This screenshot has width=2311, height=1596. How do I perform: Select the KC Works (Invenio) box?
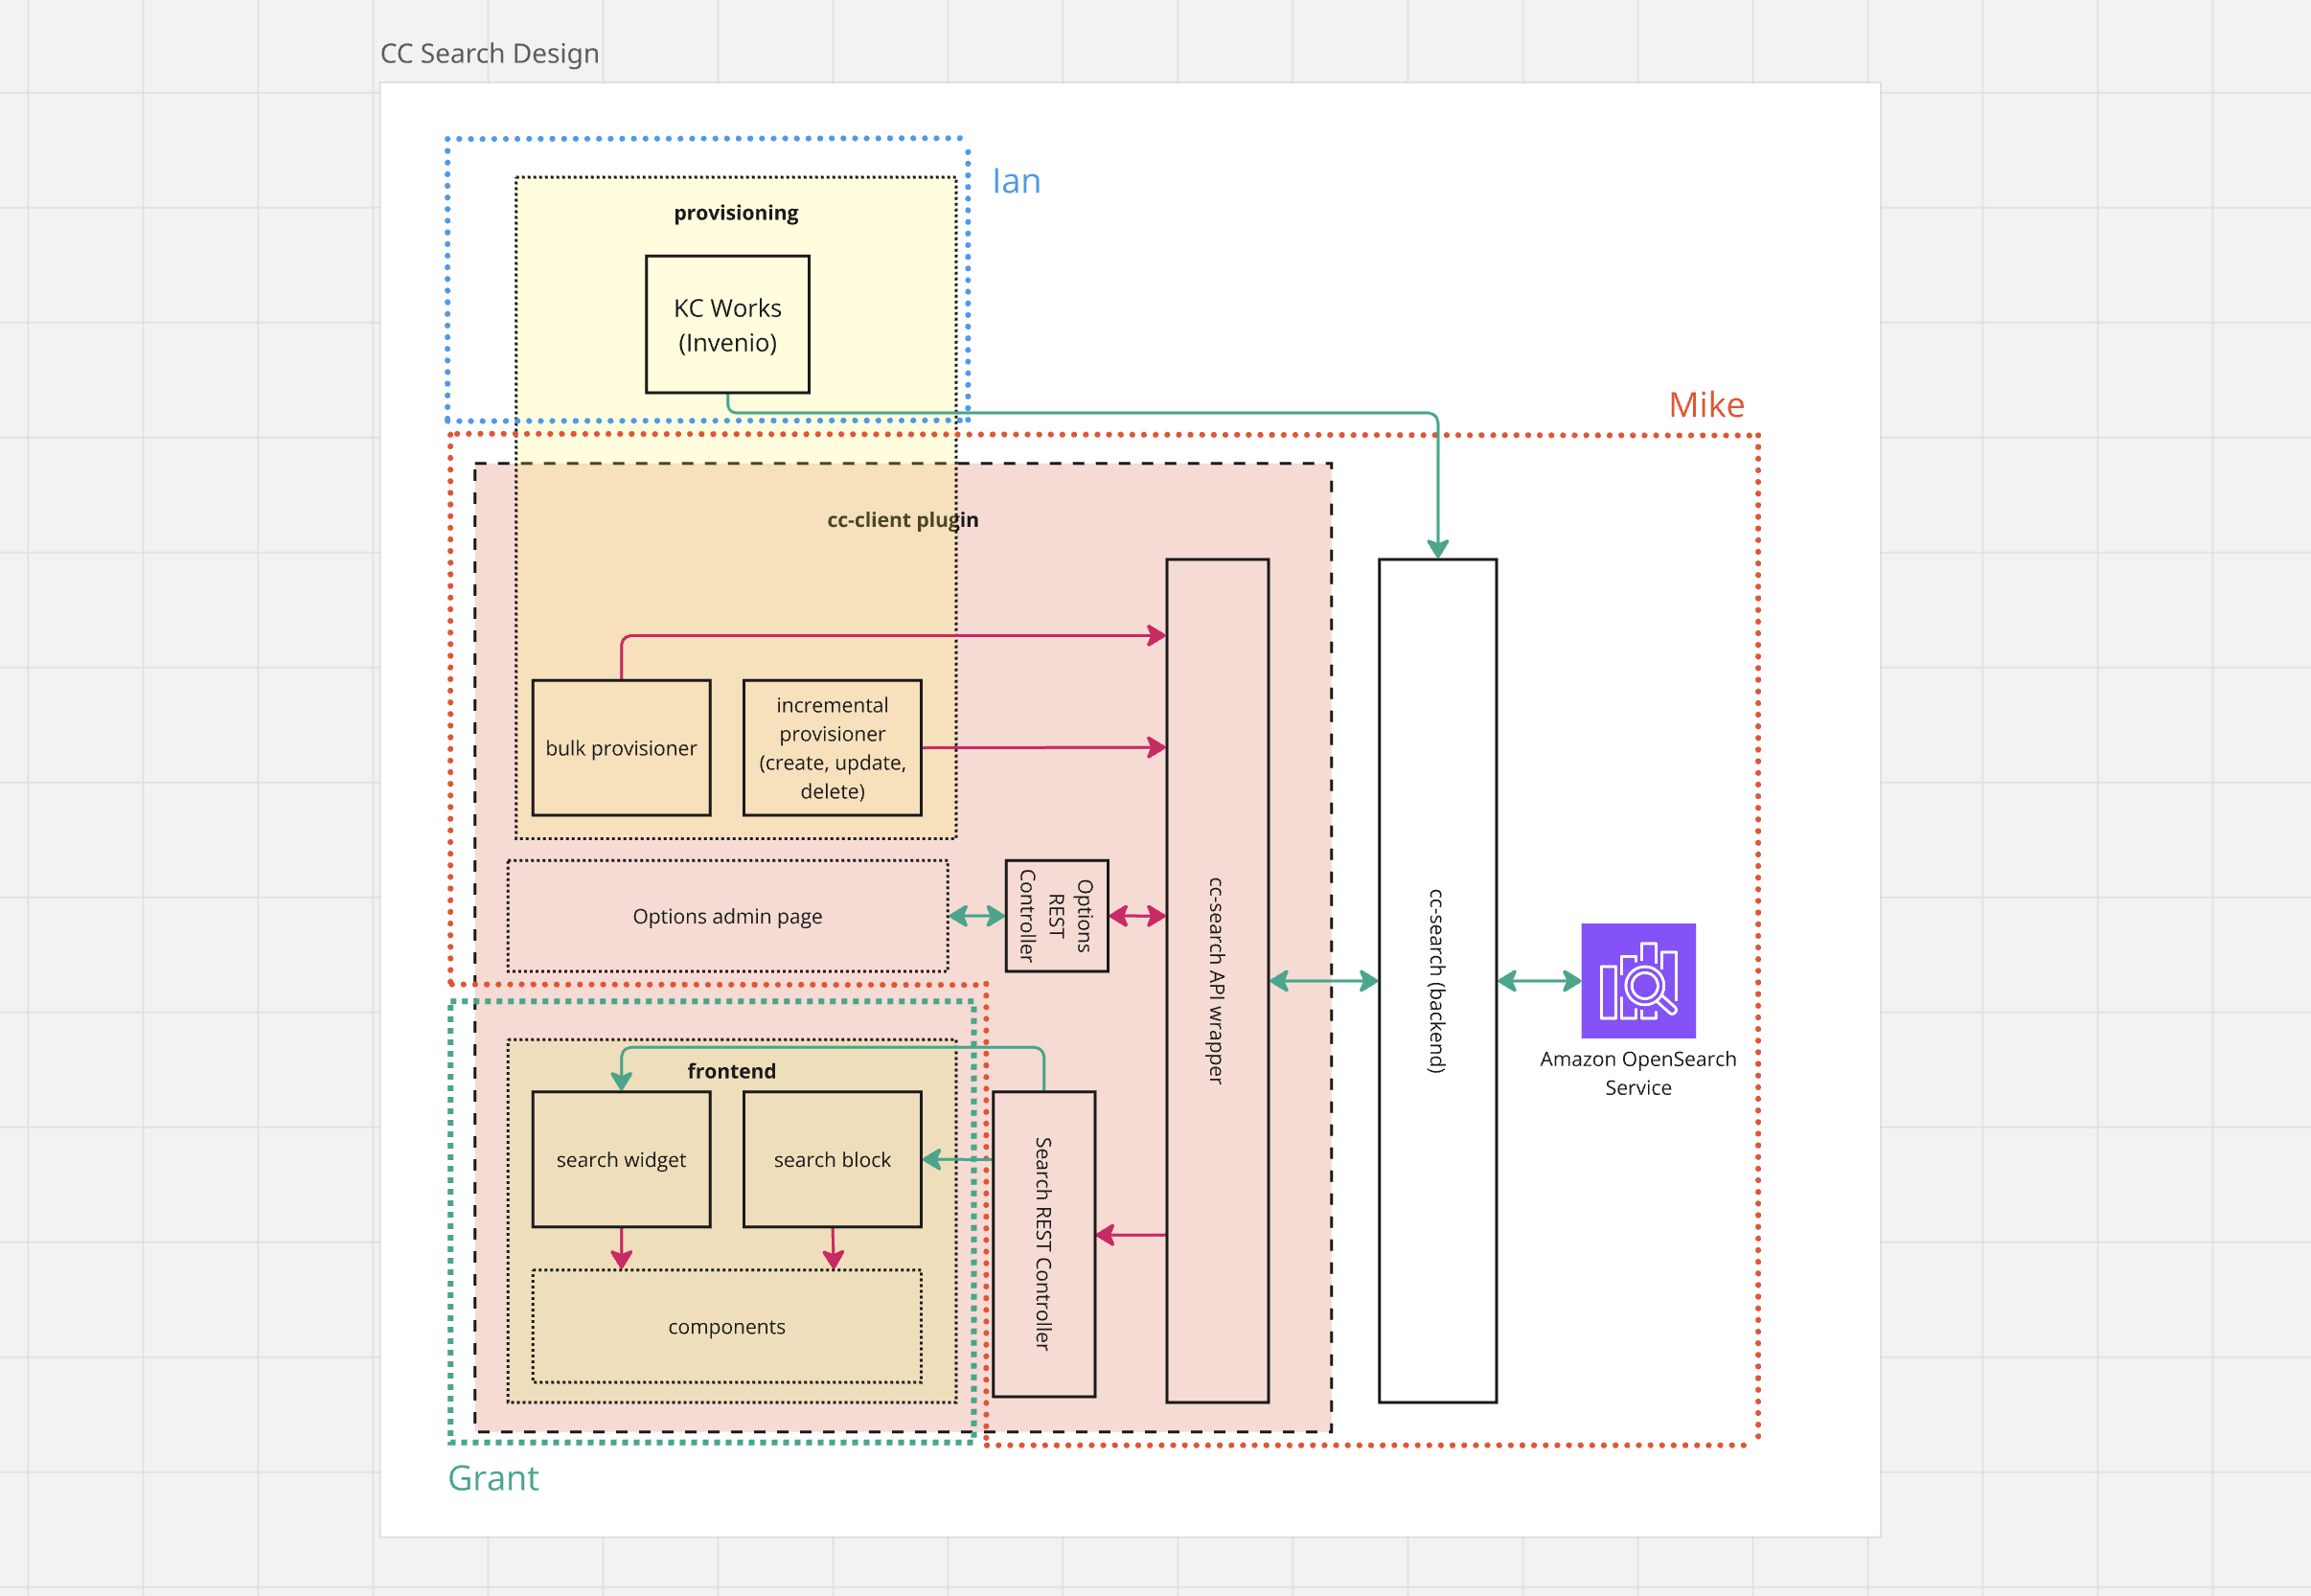727,324
